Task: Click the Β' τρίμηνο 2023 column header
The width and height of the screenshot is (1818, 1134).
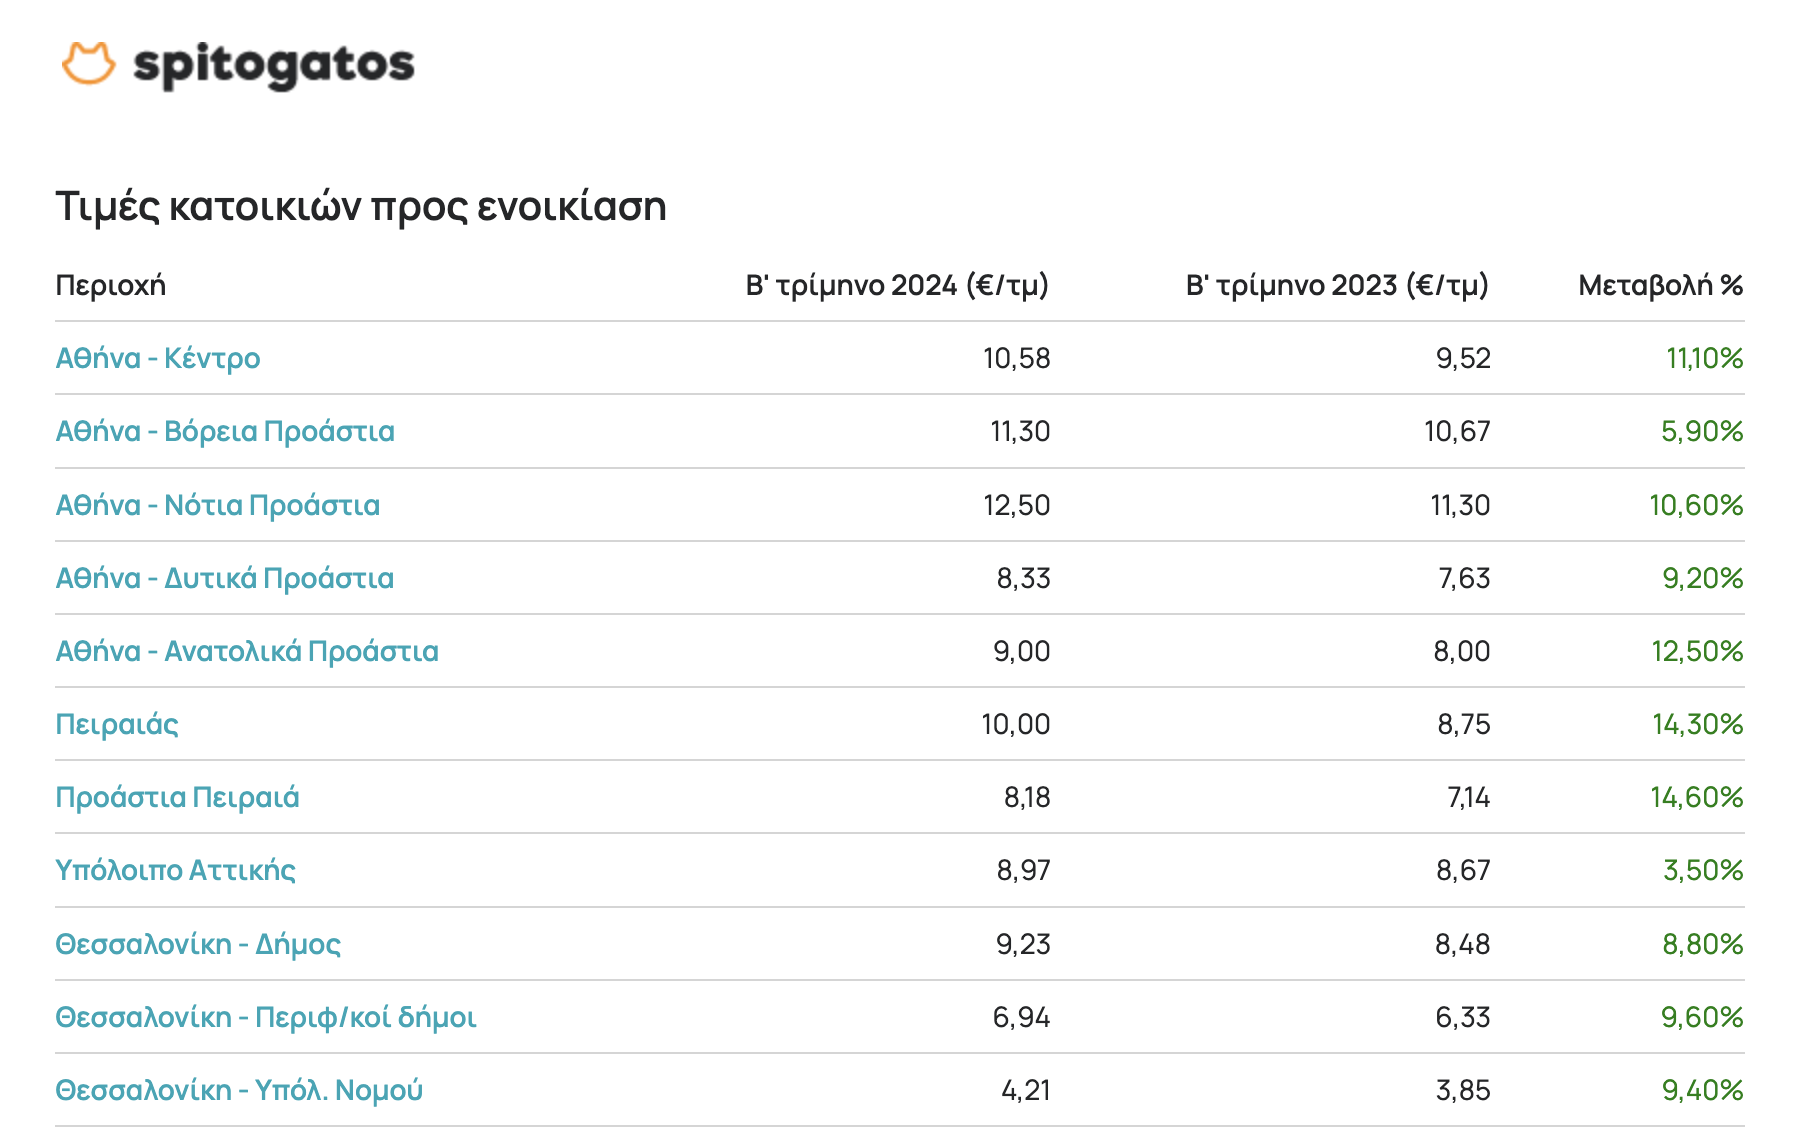Action: (1337, 286)
